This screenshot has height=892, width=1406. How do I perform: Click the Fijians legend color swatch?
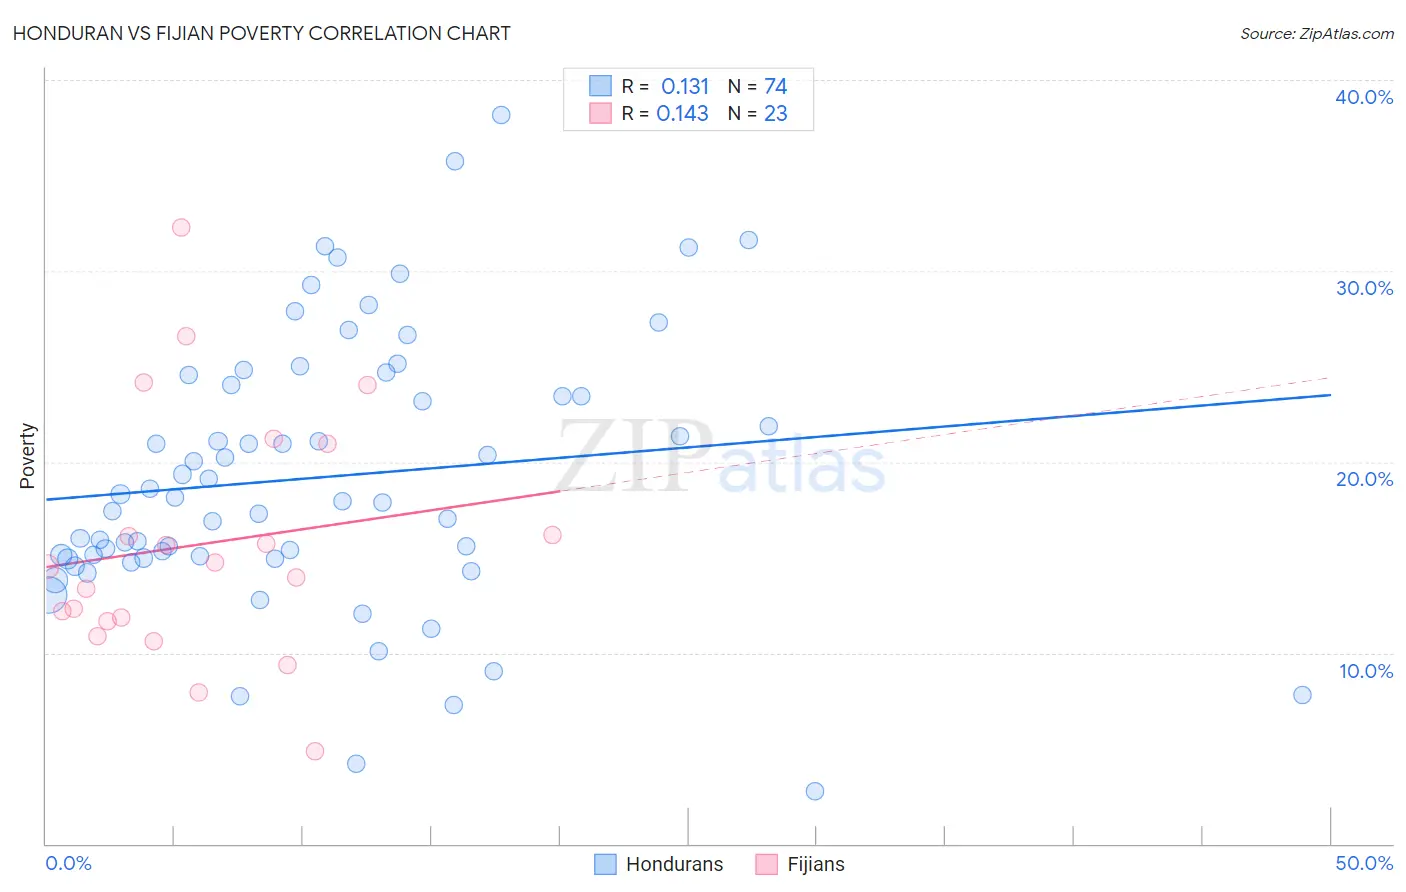(x=766, y=864)
